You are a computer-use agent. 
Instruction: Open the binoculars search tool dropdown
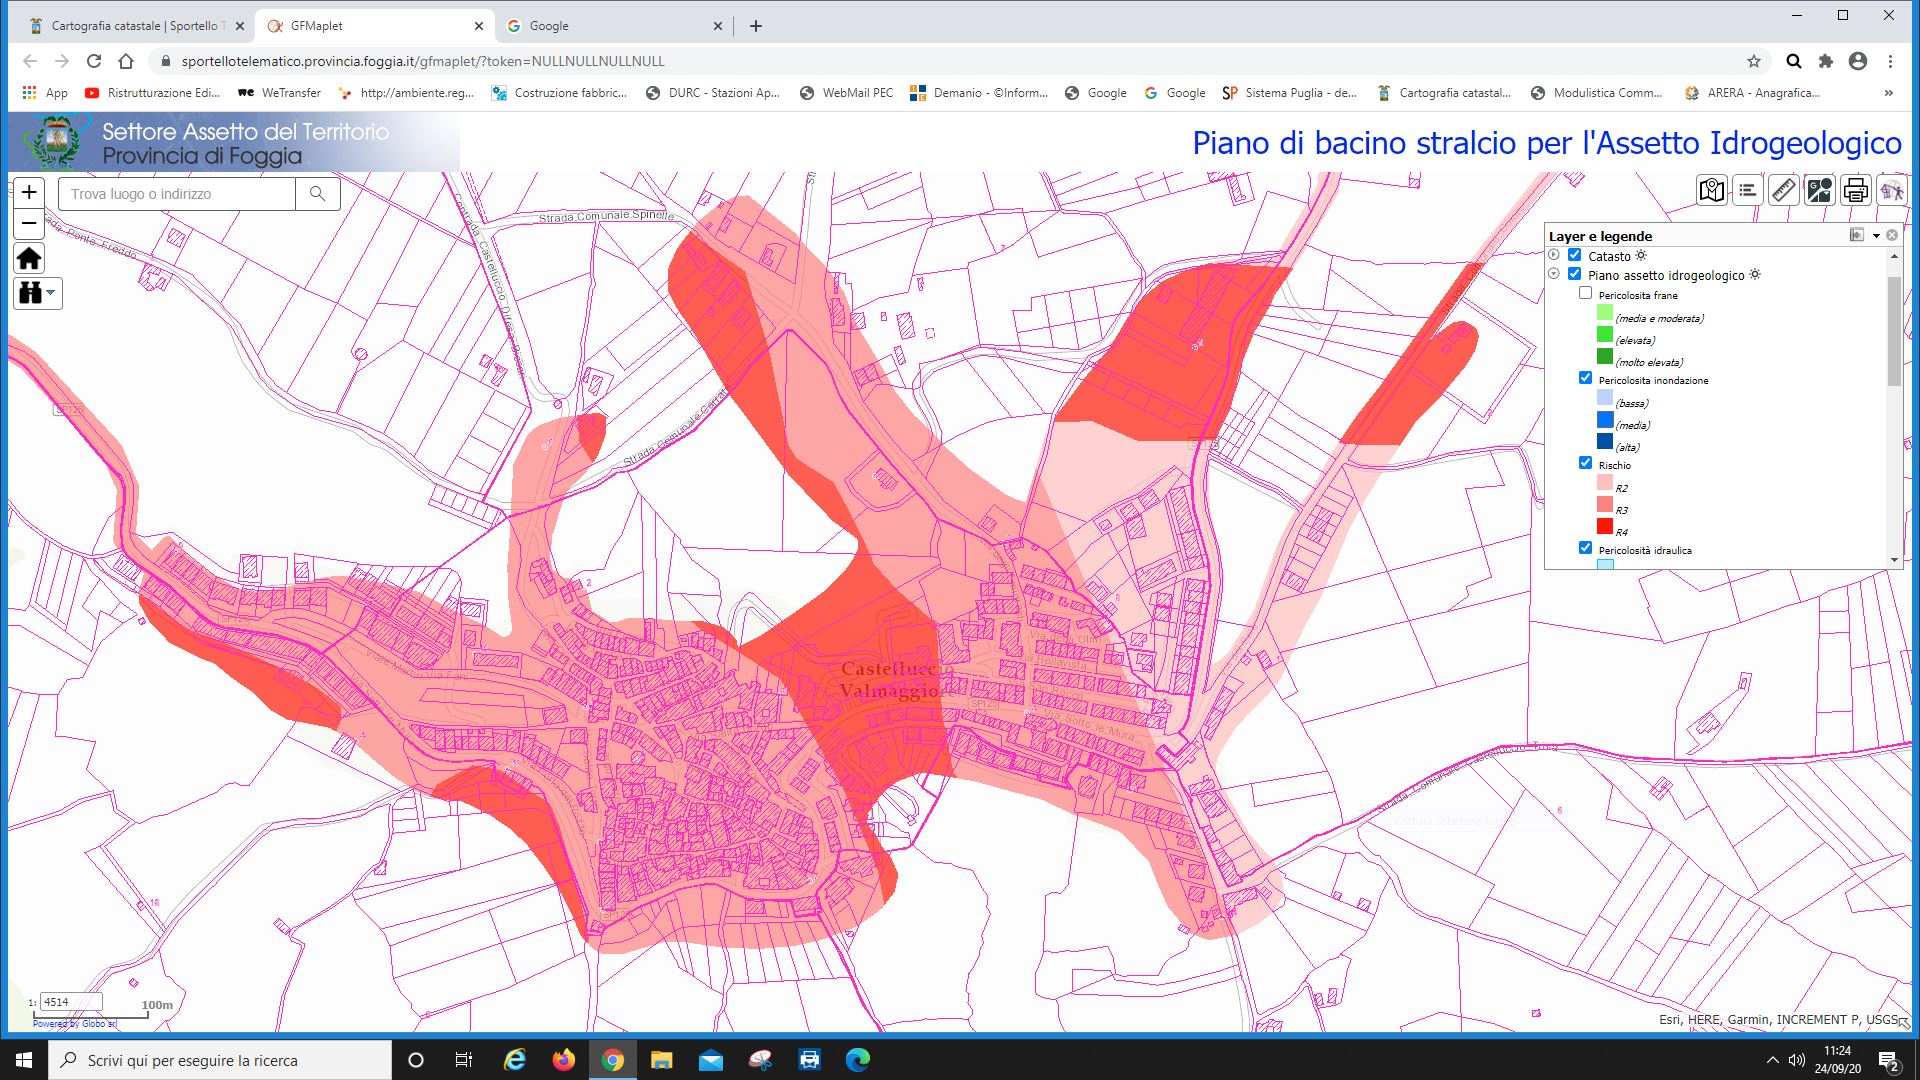(x=38, y=293)
